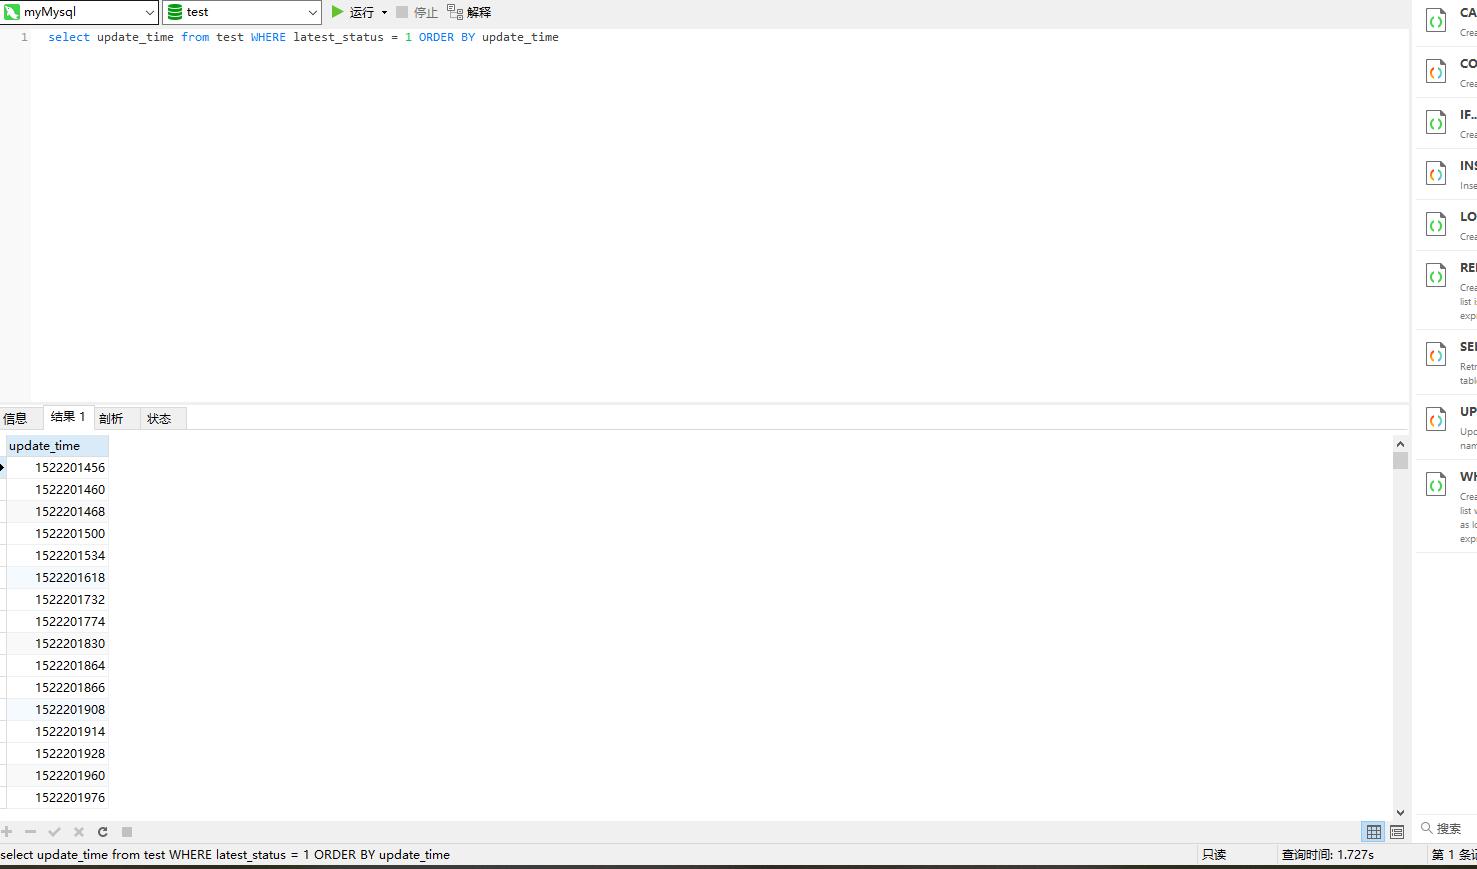Select the cell 1522201460
The image size is (1477, 869).
57,490
